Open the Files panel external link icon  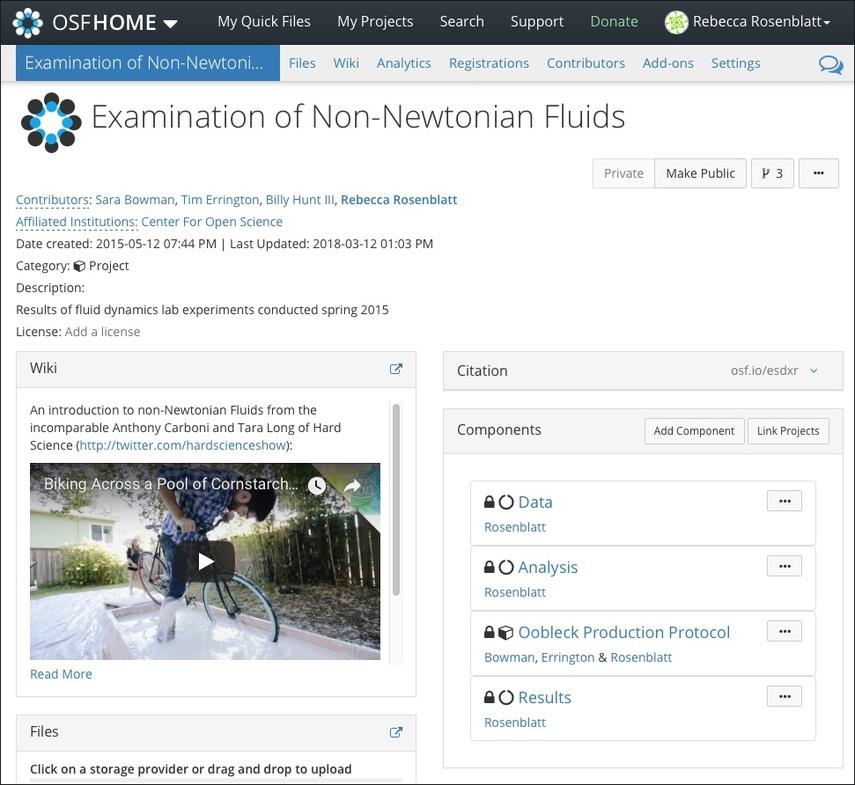(x=396, y=732)
